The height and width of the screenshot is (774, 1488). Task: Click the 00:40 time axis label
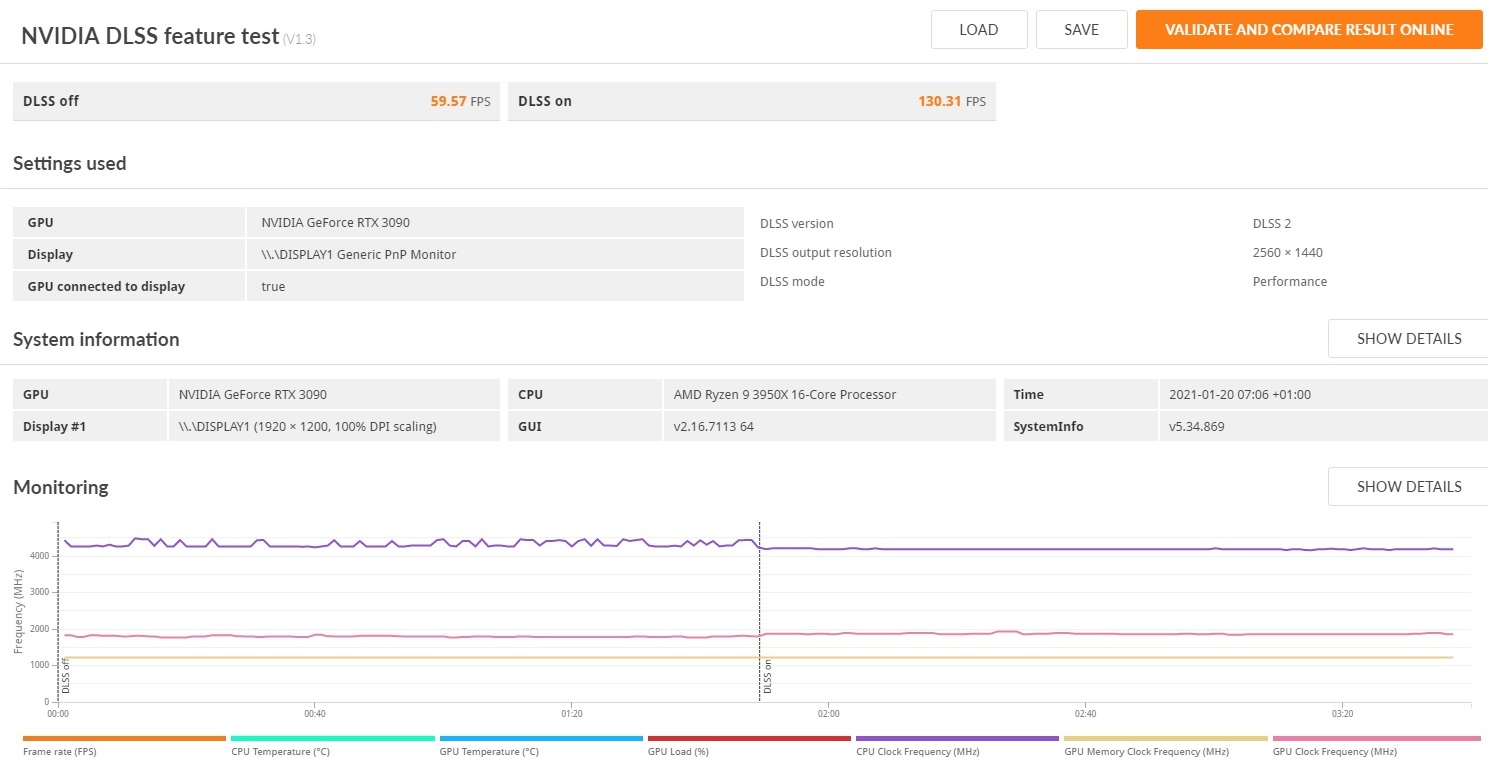point(314,714)
